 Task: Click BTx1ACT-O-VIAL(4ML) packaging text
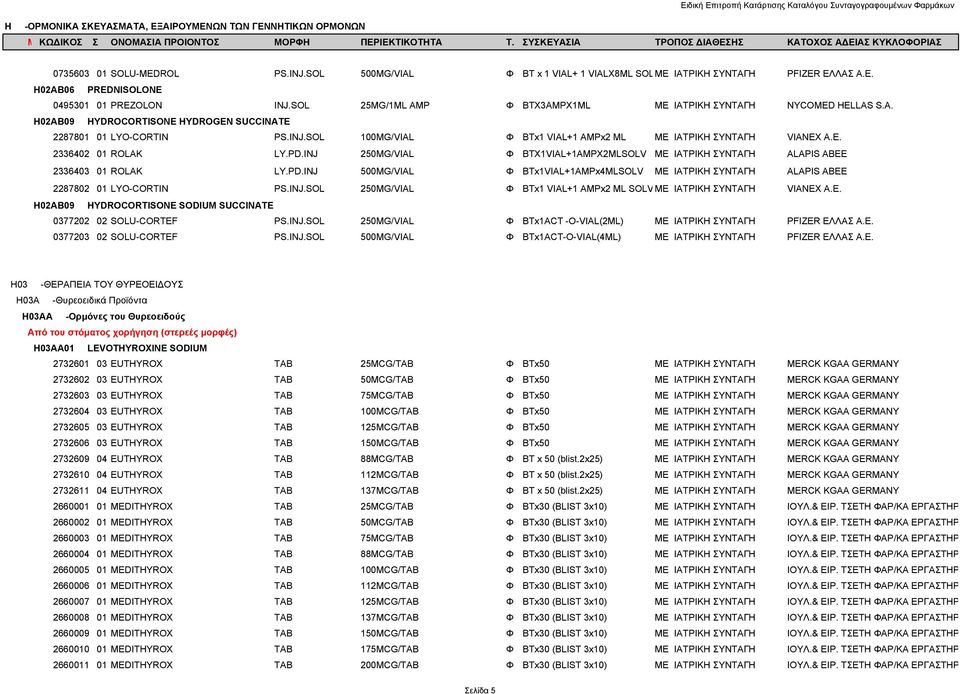(571, 237)
